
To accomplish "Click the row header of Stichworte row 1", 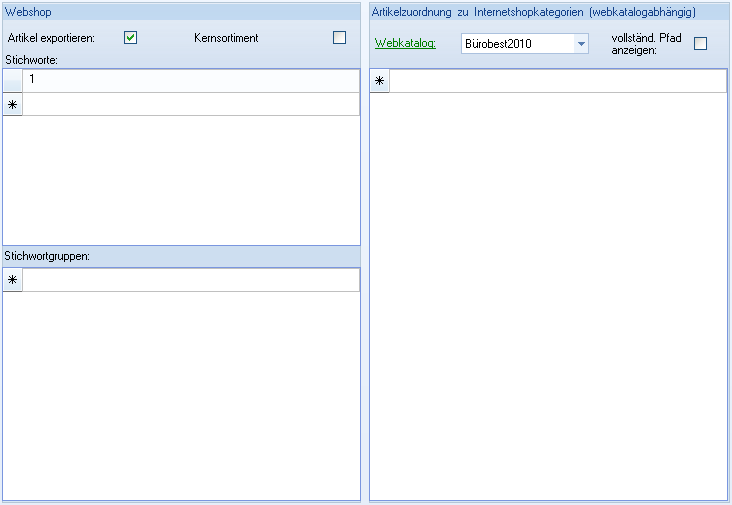I will click(13, 80).
